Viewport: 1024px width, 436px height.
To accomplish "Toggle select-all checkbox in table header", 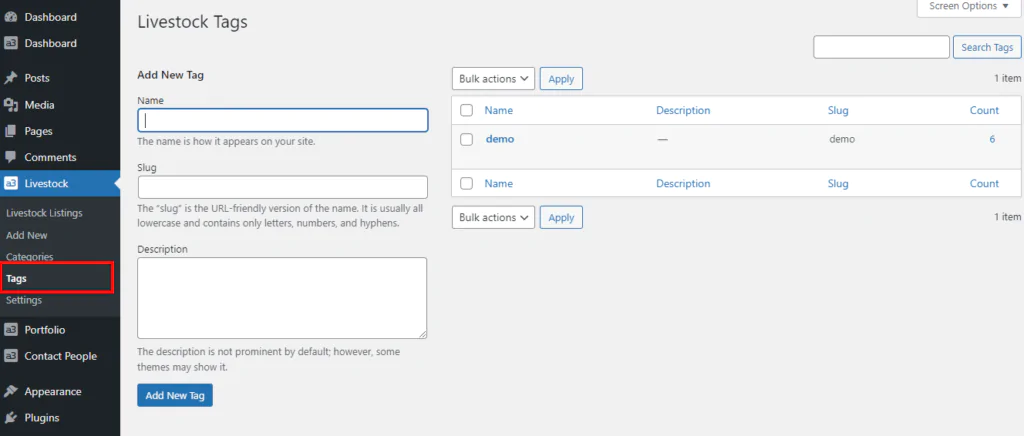I will pyautogui.click(x=466, y=111).
